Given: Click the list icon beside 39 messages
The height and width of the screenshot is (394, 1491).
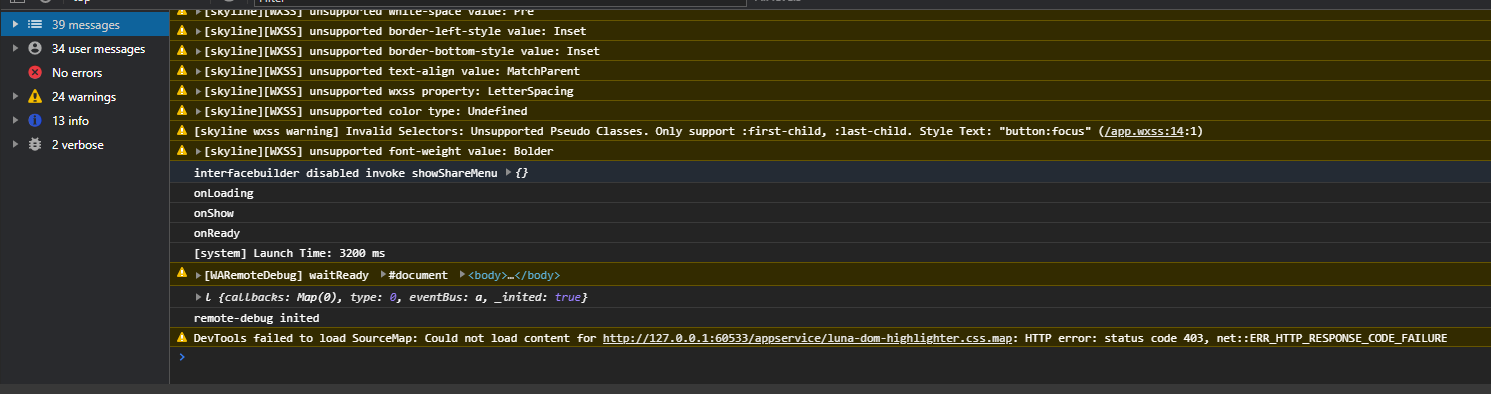Looking at the screenshot, I should click(35, 24).
